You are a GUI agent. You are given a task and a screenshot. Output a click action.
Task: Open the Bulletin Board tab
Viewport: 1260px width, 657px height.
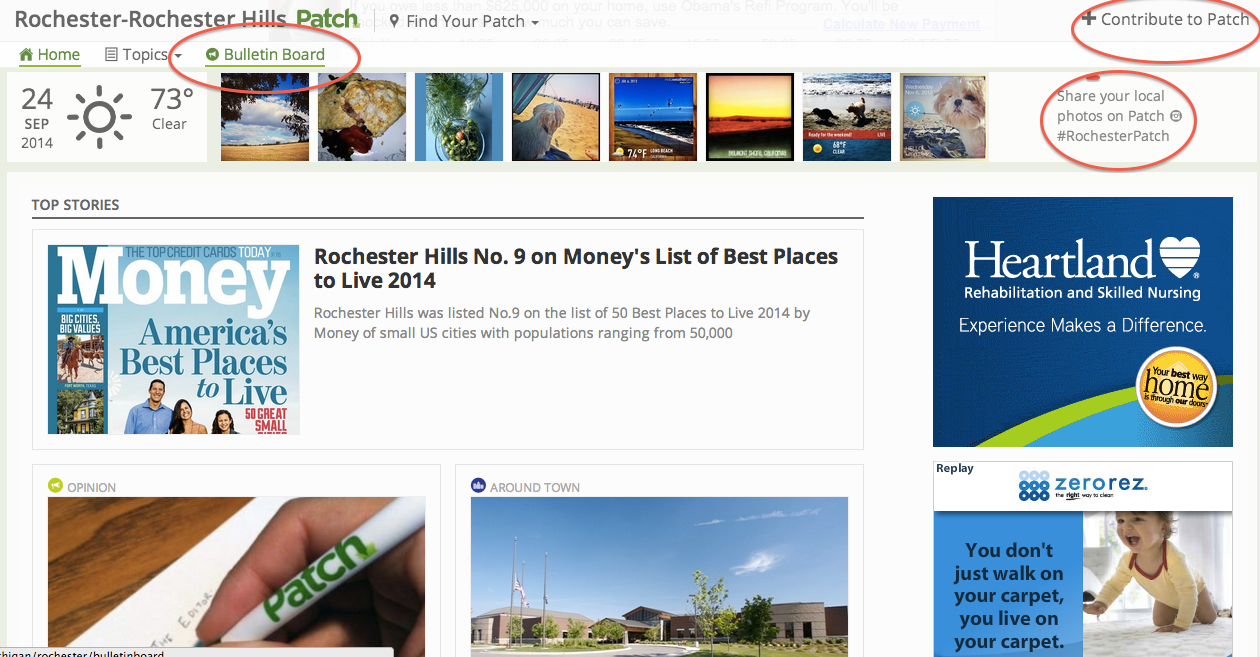[x=265, y=55]
